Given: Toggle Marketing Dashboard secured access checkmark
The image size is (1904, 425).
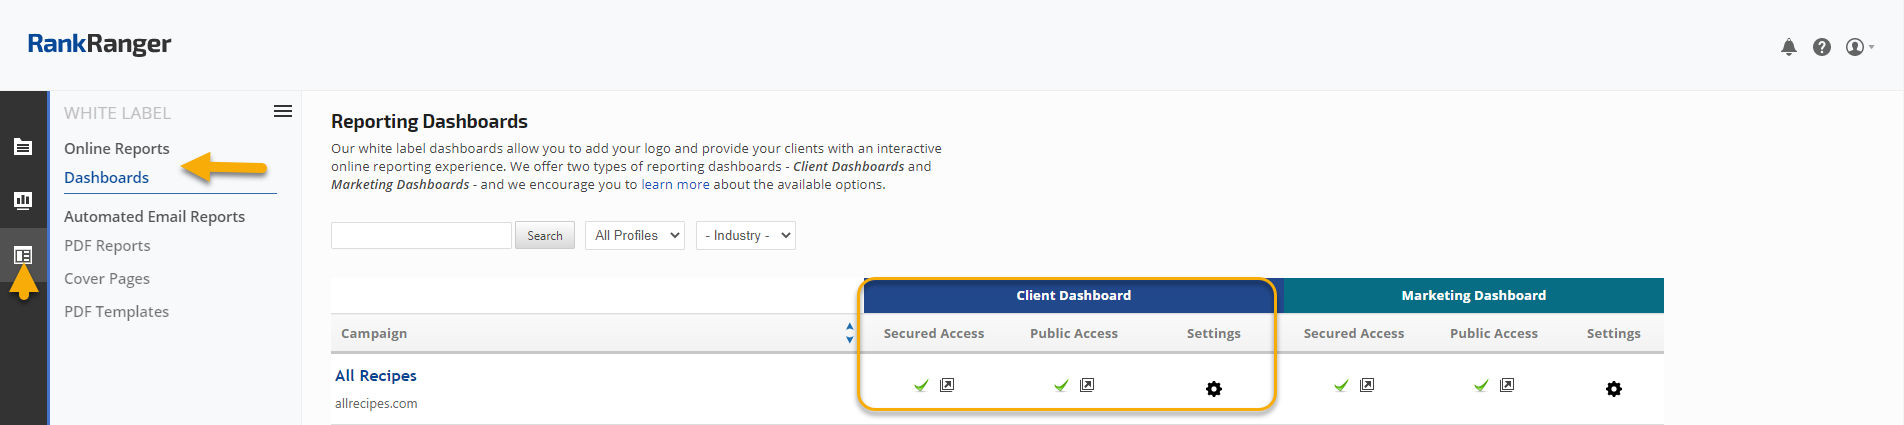Looking at the screenshot, I should [x=1341, y=385].
